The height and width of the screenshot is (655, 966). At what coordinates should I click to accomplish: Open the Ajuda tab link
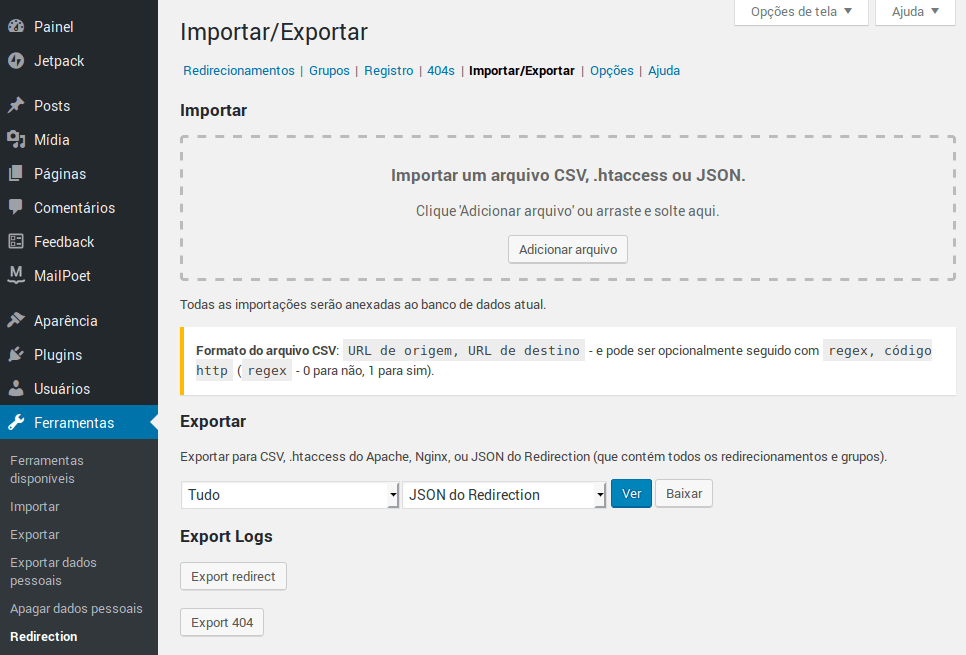[x=664, y=70]
